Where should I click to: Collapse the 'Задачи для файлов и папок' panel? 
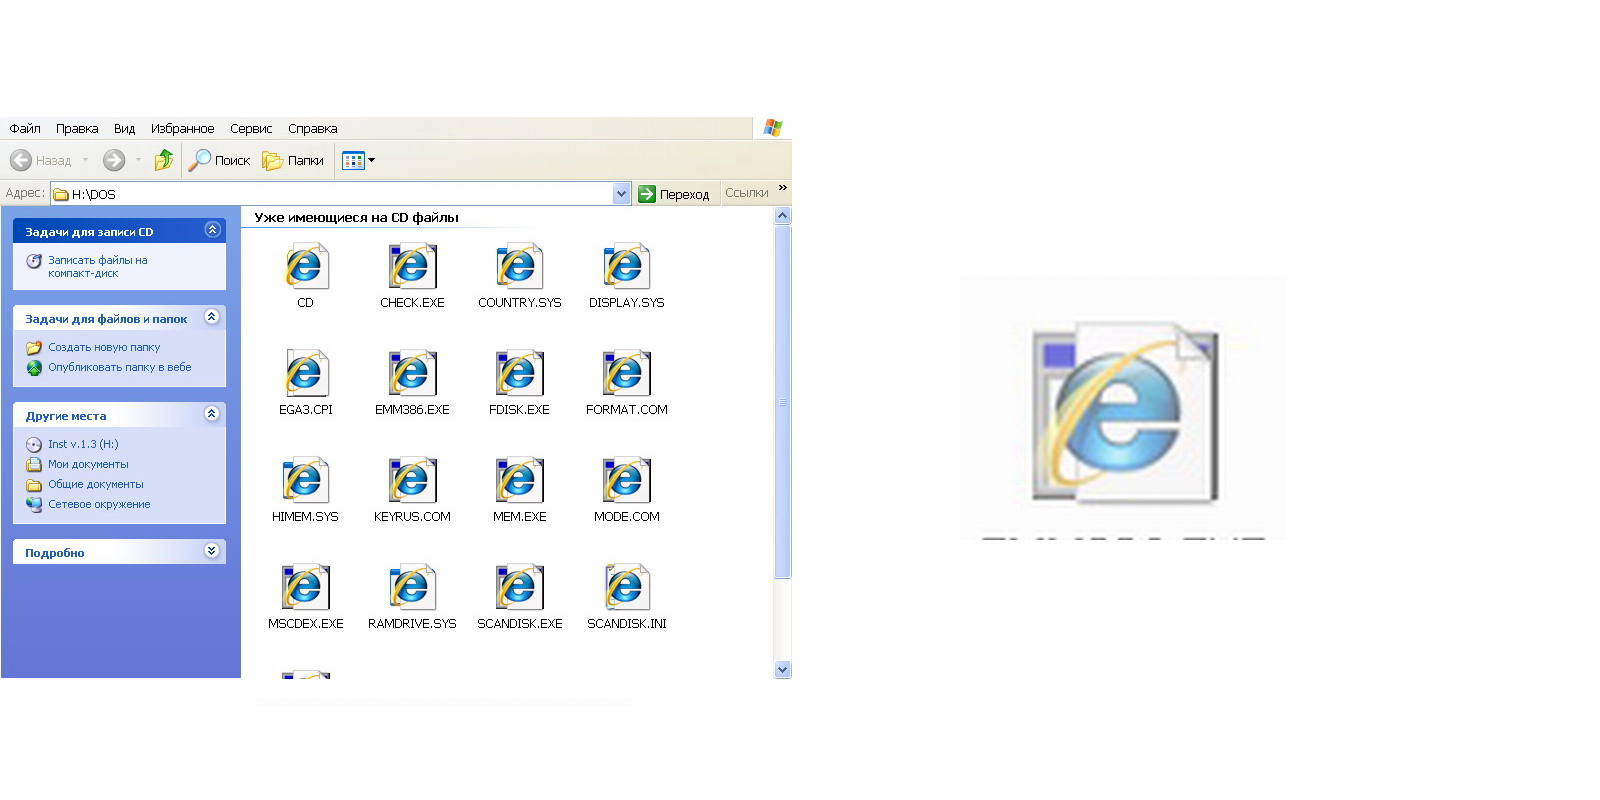point(212,317)
